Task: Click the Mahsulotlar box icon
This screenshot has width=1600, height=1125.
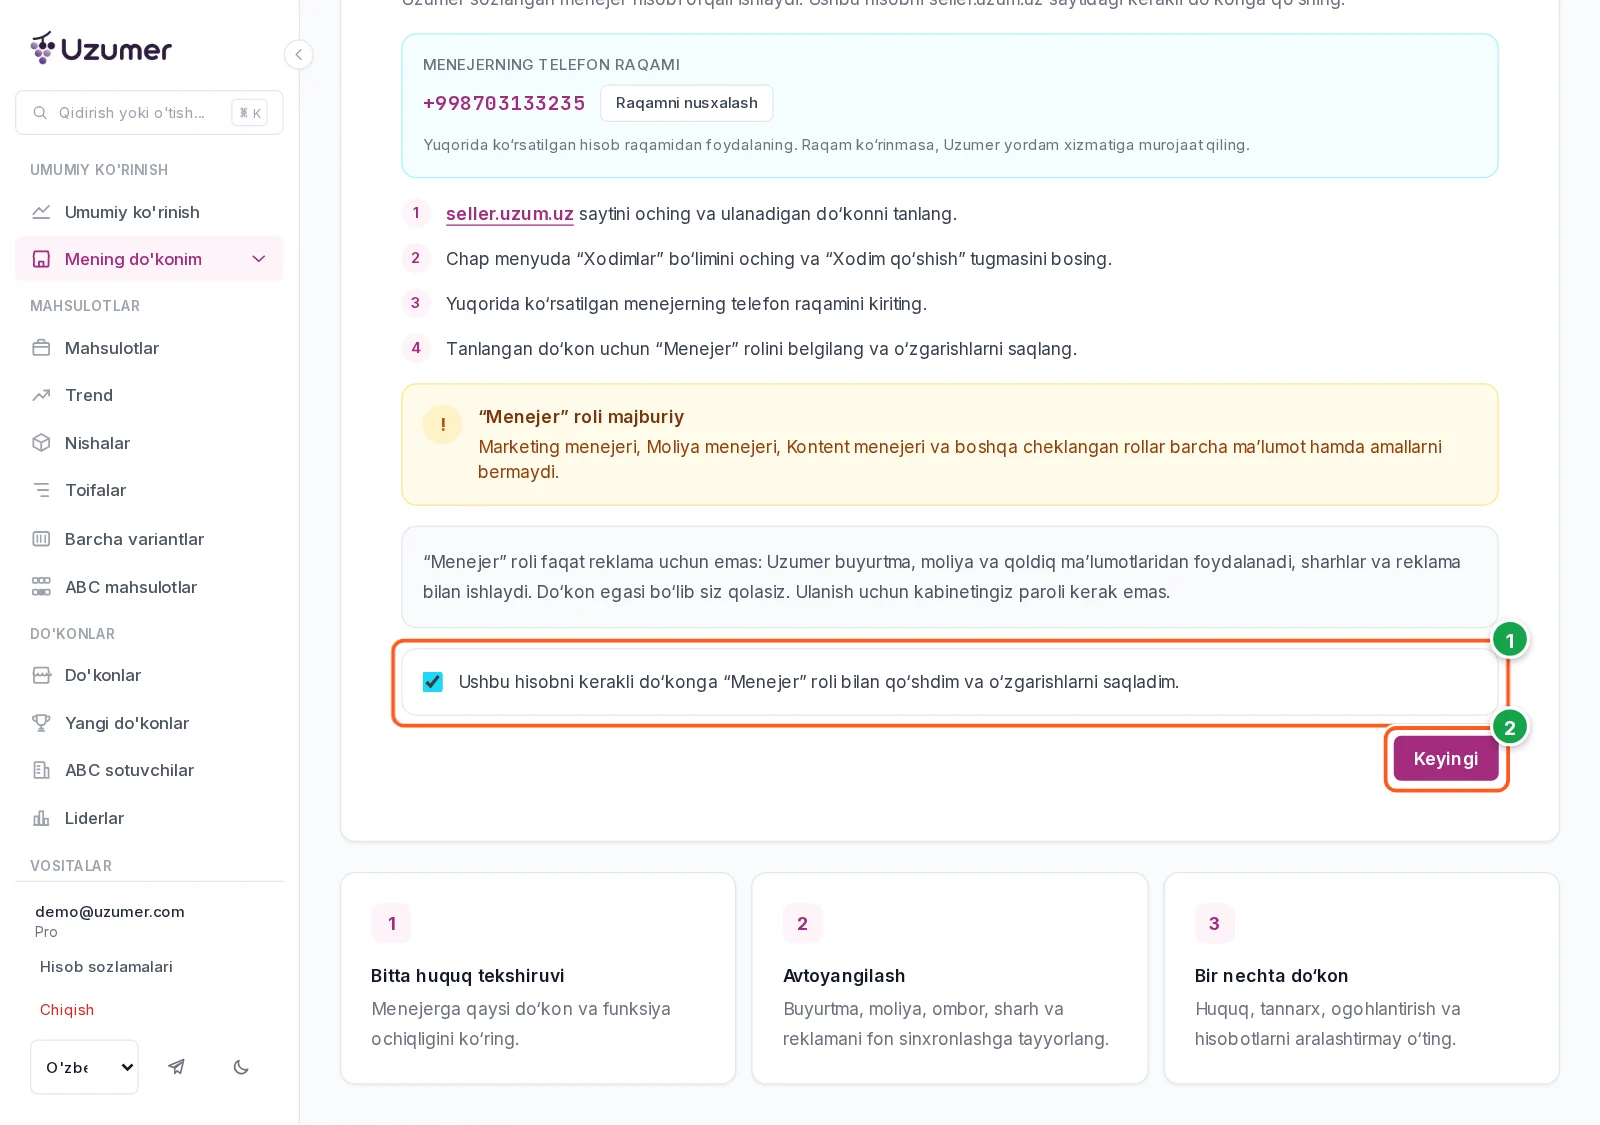Action: [41, 348]
